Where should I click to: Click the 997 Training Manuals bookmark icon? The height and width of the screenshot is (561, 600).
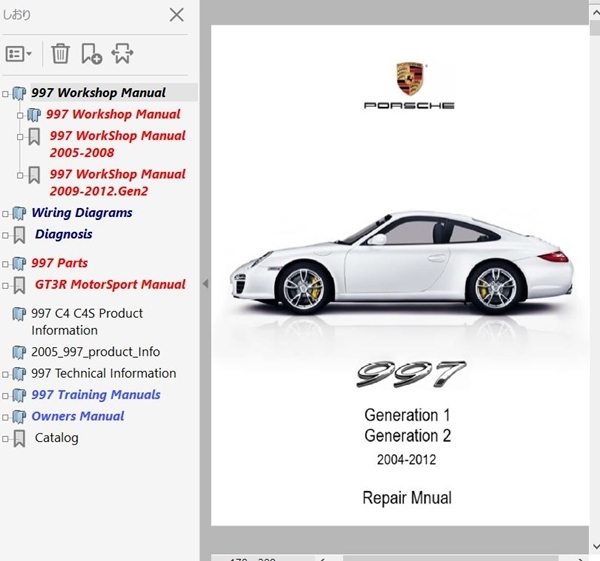[19, 395]
